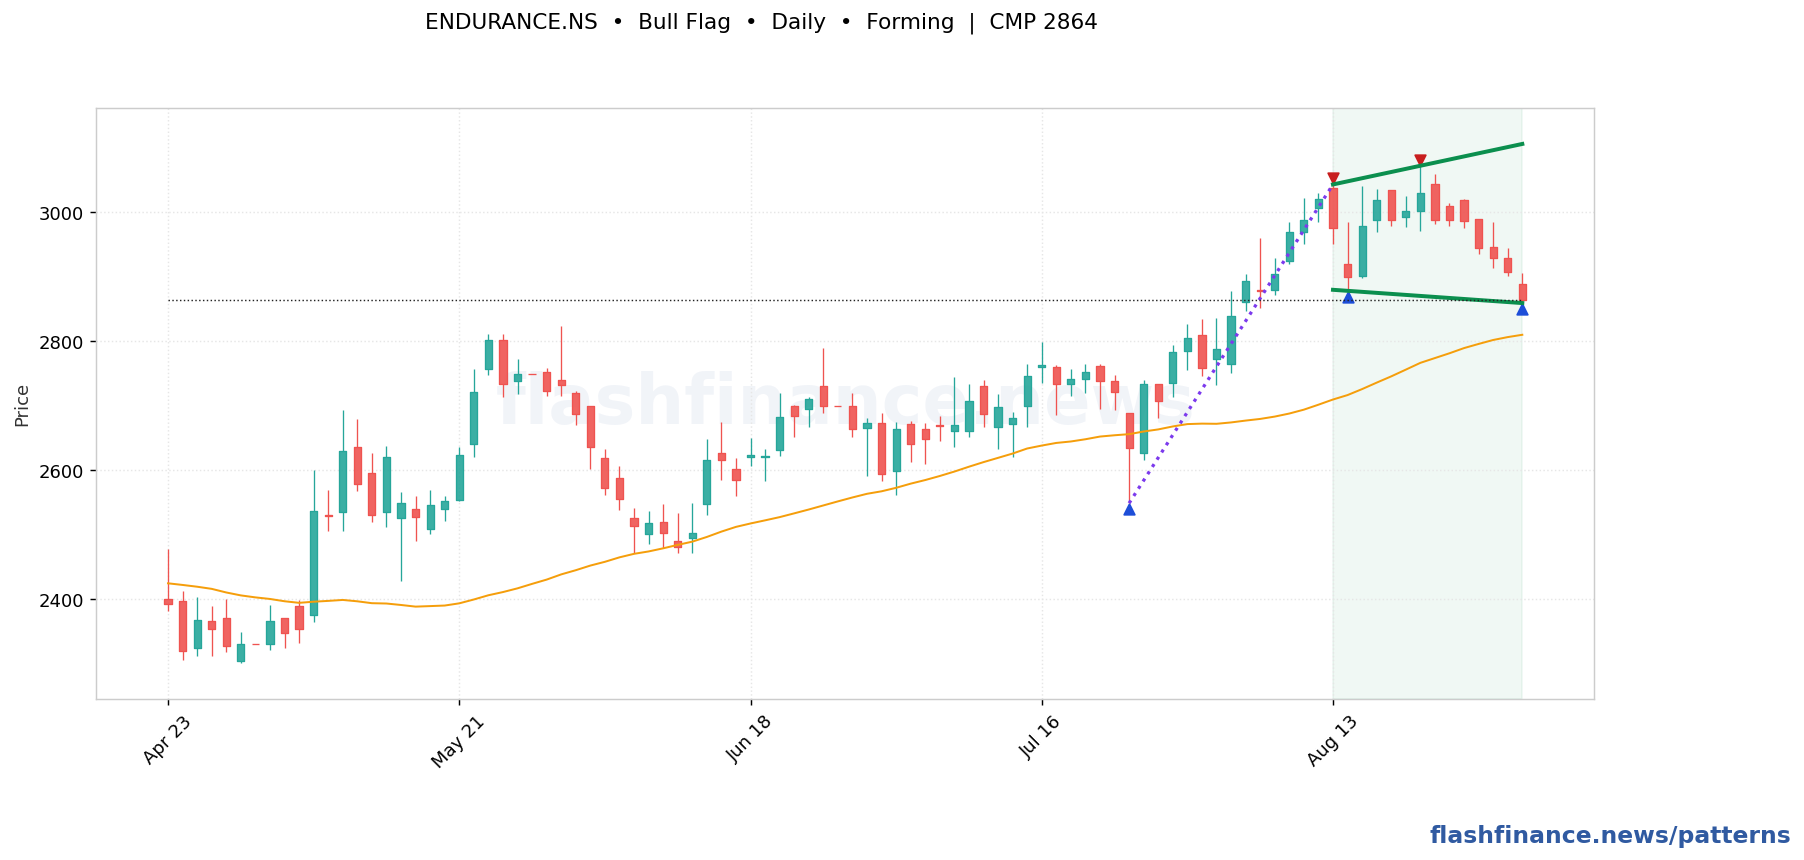Image resolution: width=1804 pixels, height=860 pixels.
Task: Click the orange moving average line
Action: 845,501
